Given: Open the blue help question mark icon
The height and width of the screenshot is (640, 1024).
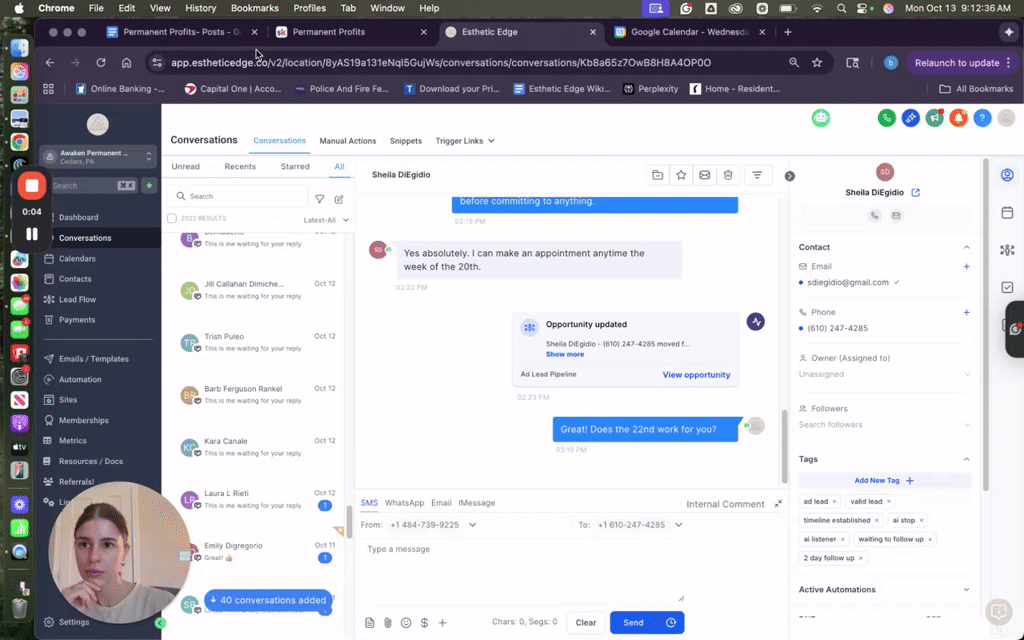Looking at the screenshot, I should click(x=982, y=118).
